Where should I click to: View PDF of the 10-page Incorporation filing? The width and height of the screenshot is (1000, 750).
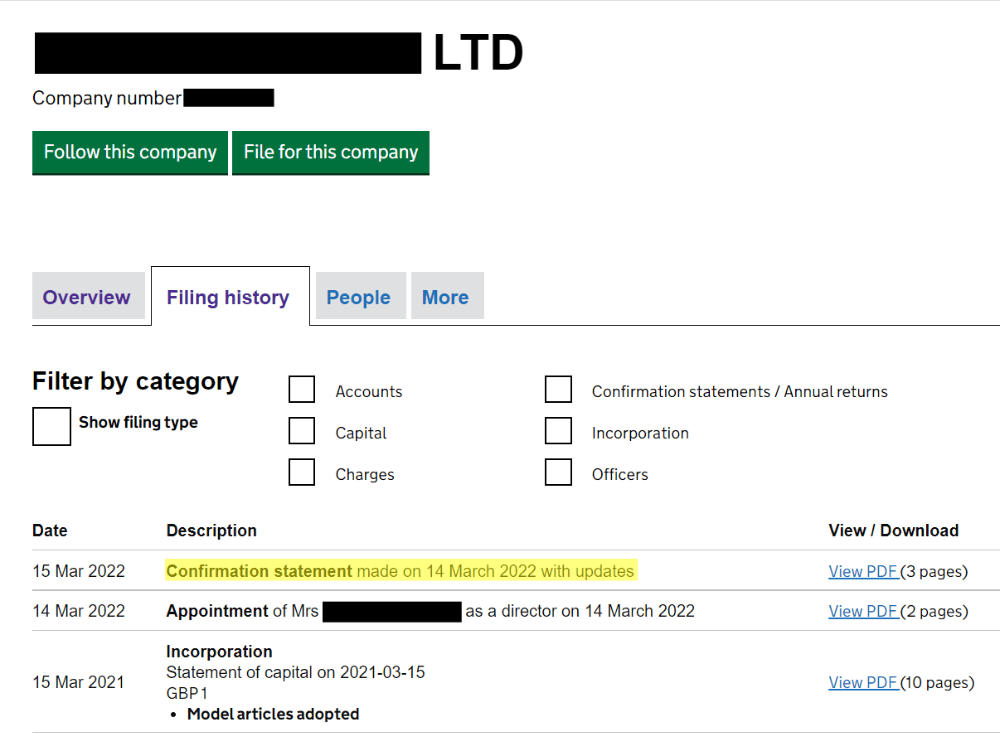coord(862,682)
